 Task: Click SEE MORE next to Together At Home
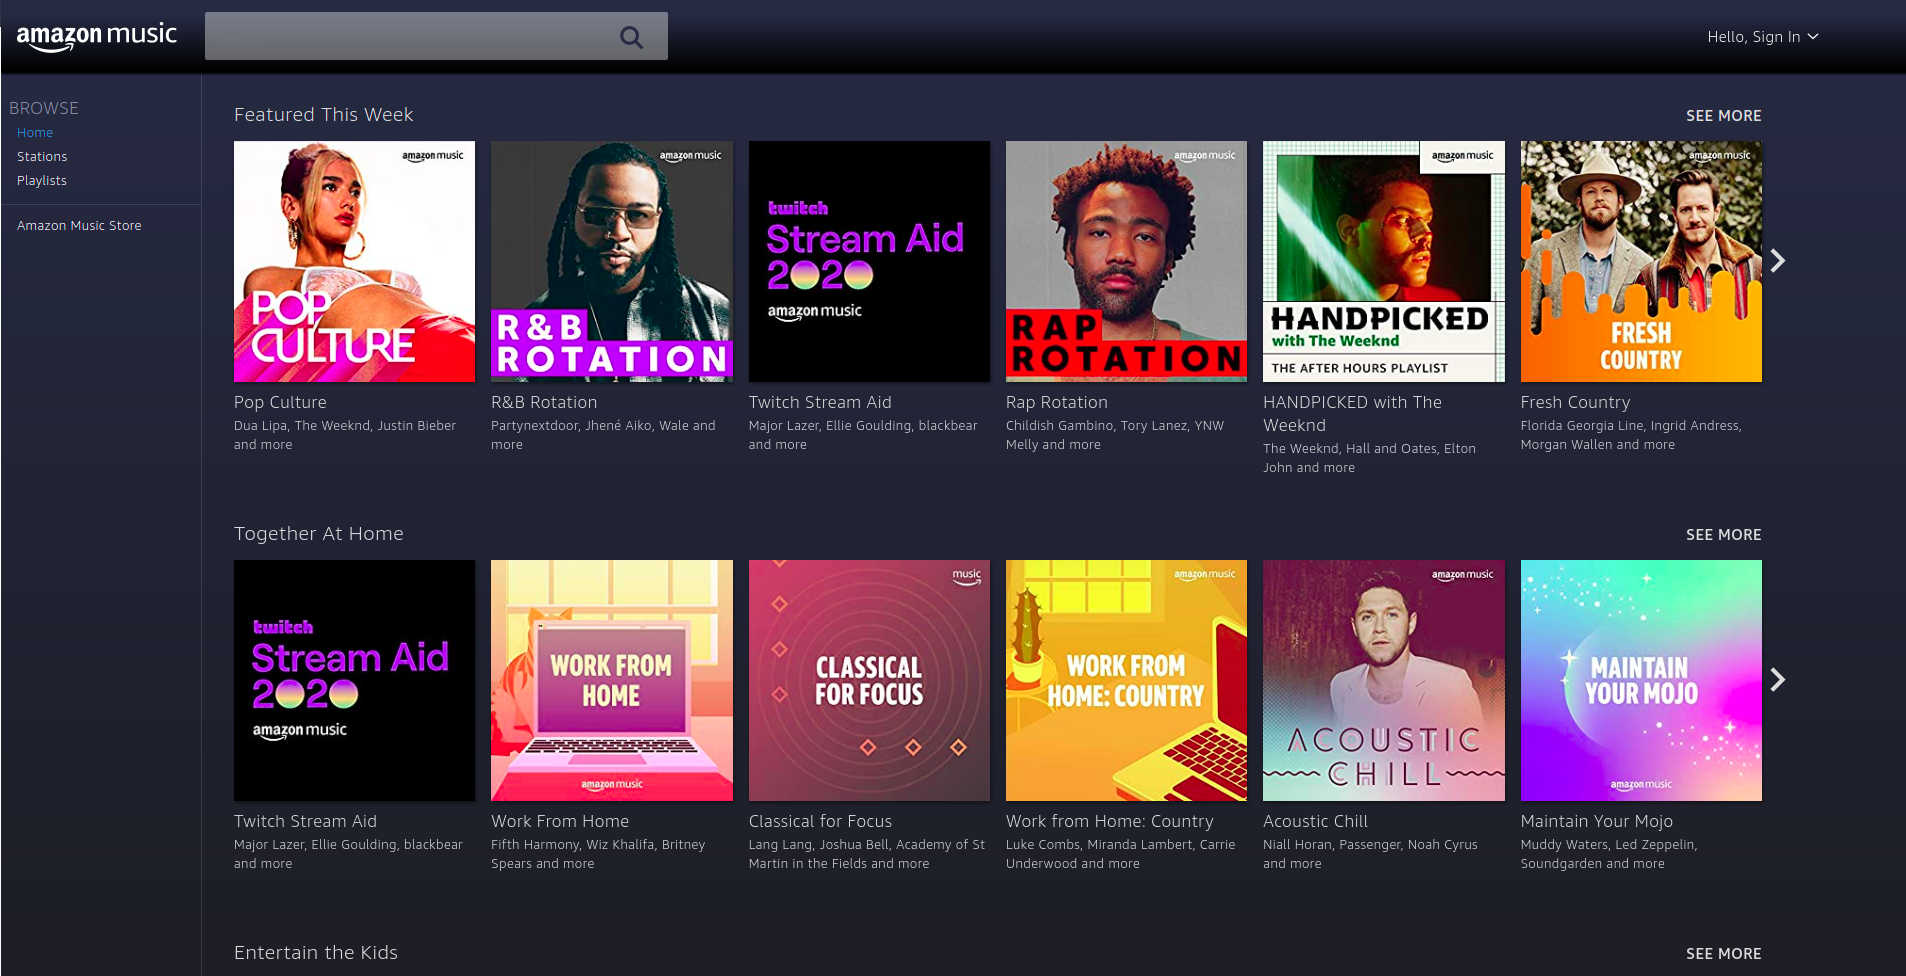1723,534
